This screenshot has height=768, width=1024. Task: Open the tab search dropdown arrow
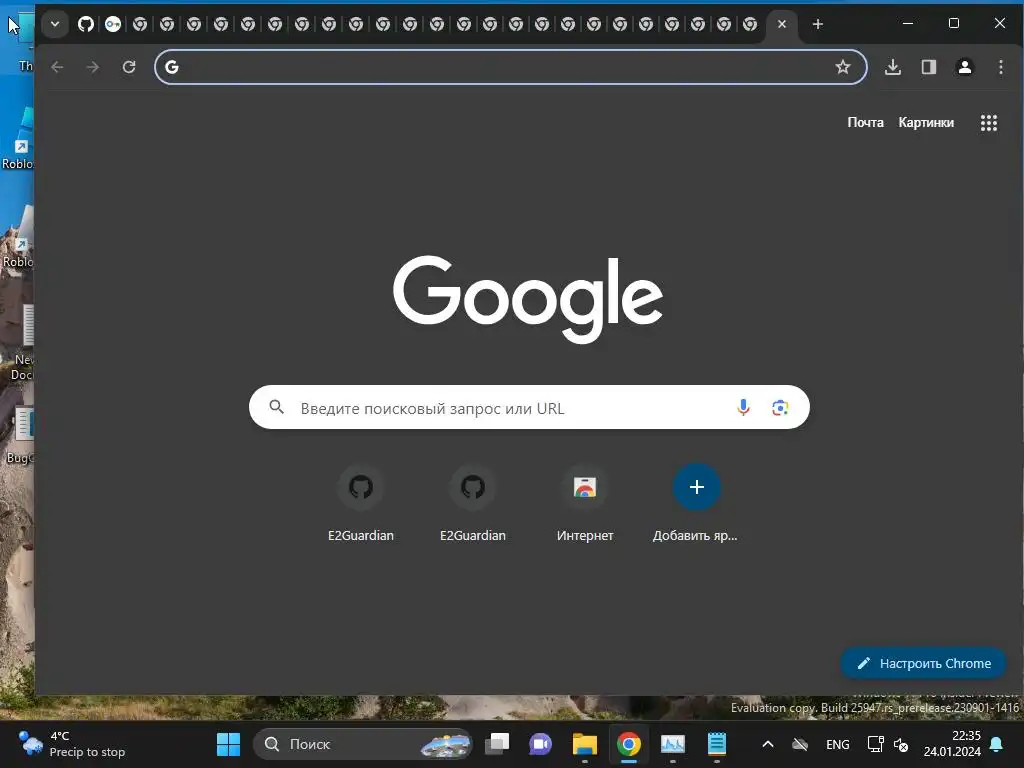(55, 24)
